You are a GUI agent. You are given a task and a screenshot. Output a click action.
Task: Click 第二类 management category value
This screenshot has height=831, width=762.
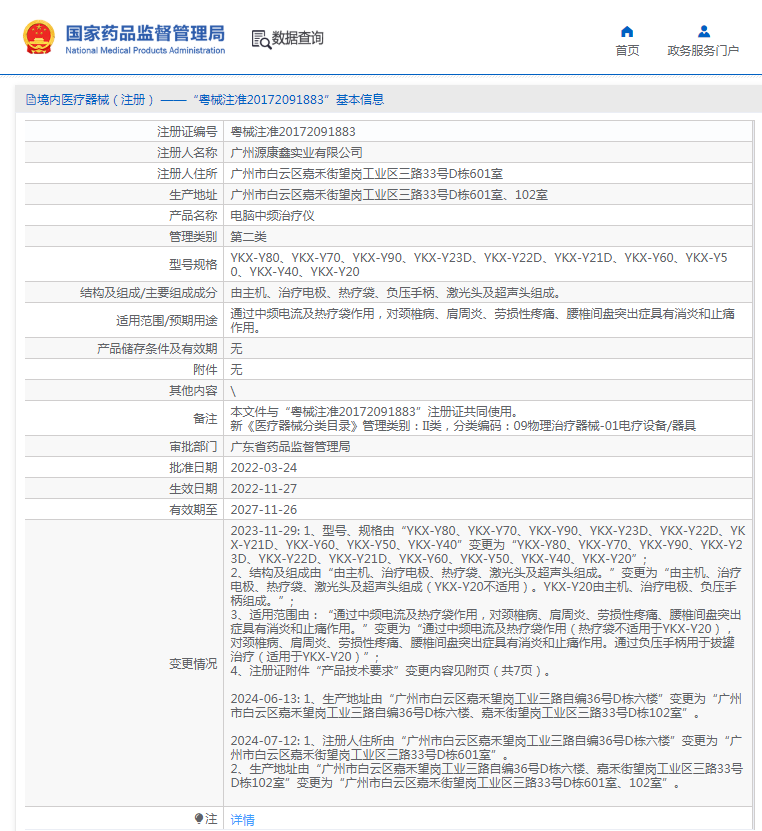pos(249,237)
